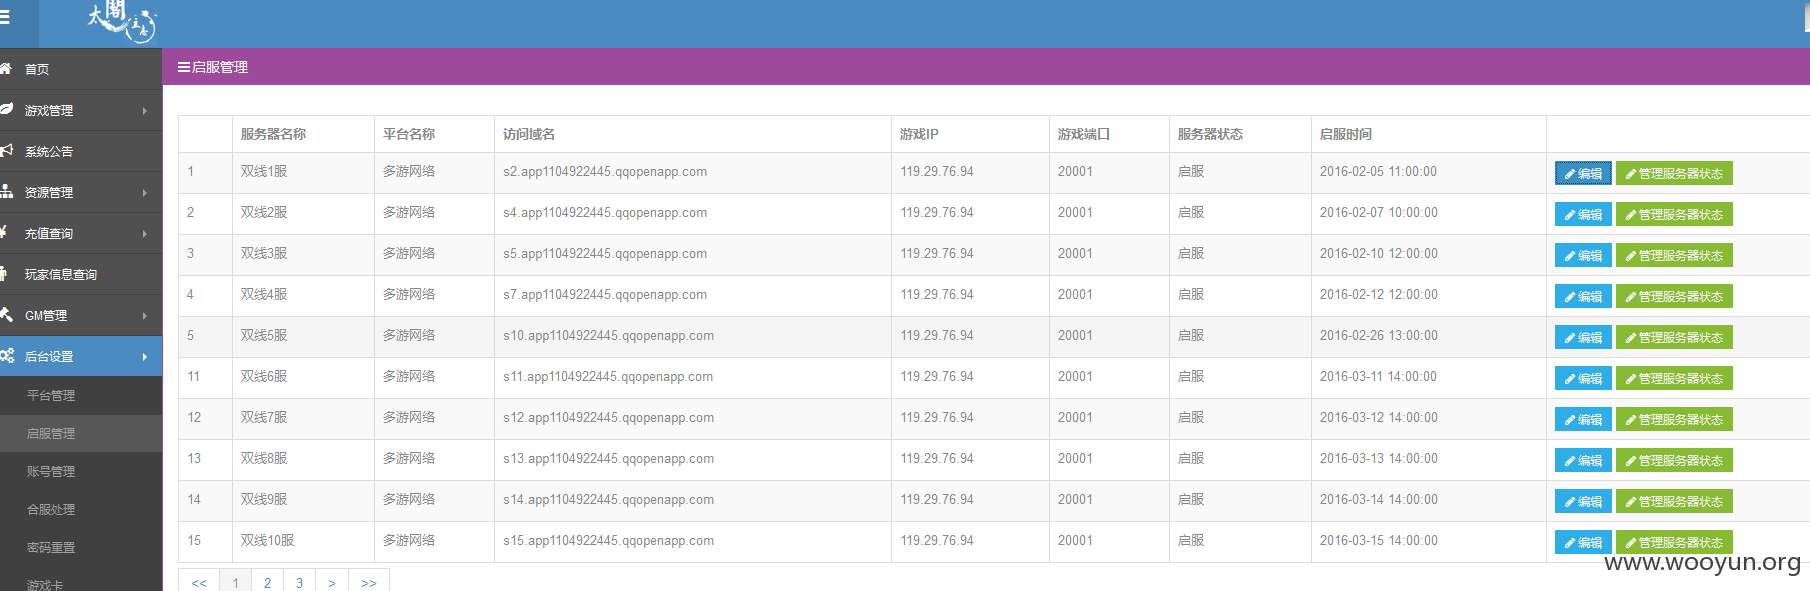1810x591 pixels.
Task: Expand the 资源管理 submenu arrow
Action: point(145,193)
